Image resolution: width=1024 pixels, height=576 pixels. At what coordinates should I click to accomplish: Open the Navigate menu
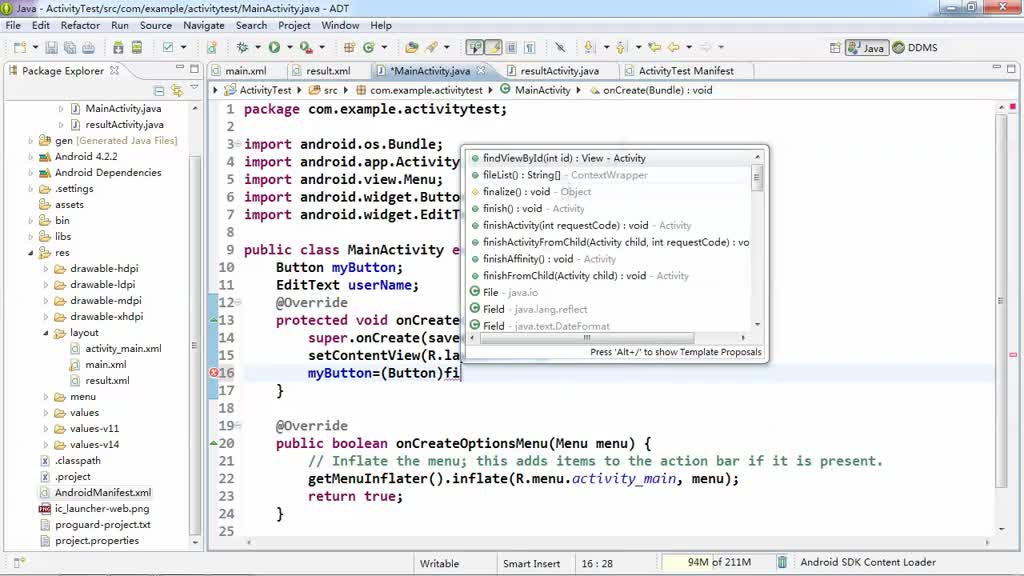[204, 25]
